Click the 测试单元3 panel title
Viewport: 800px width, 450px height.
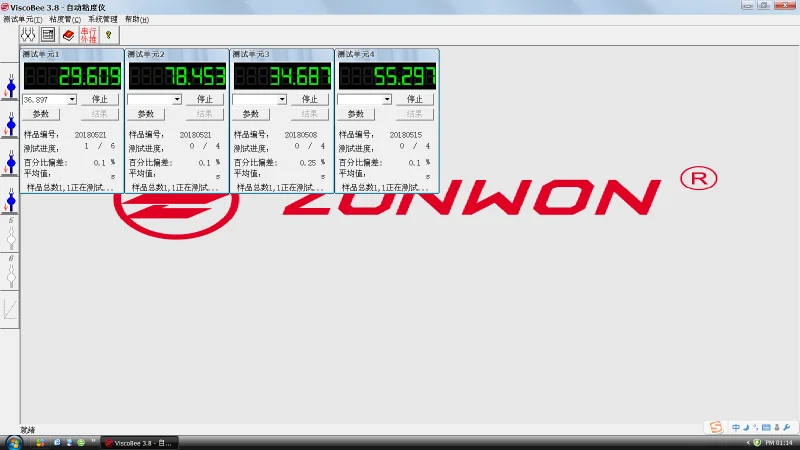pos(251,54)
